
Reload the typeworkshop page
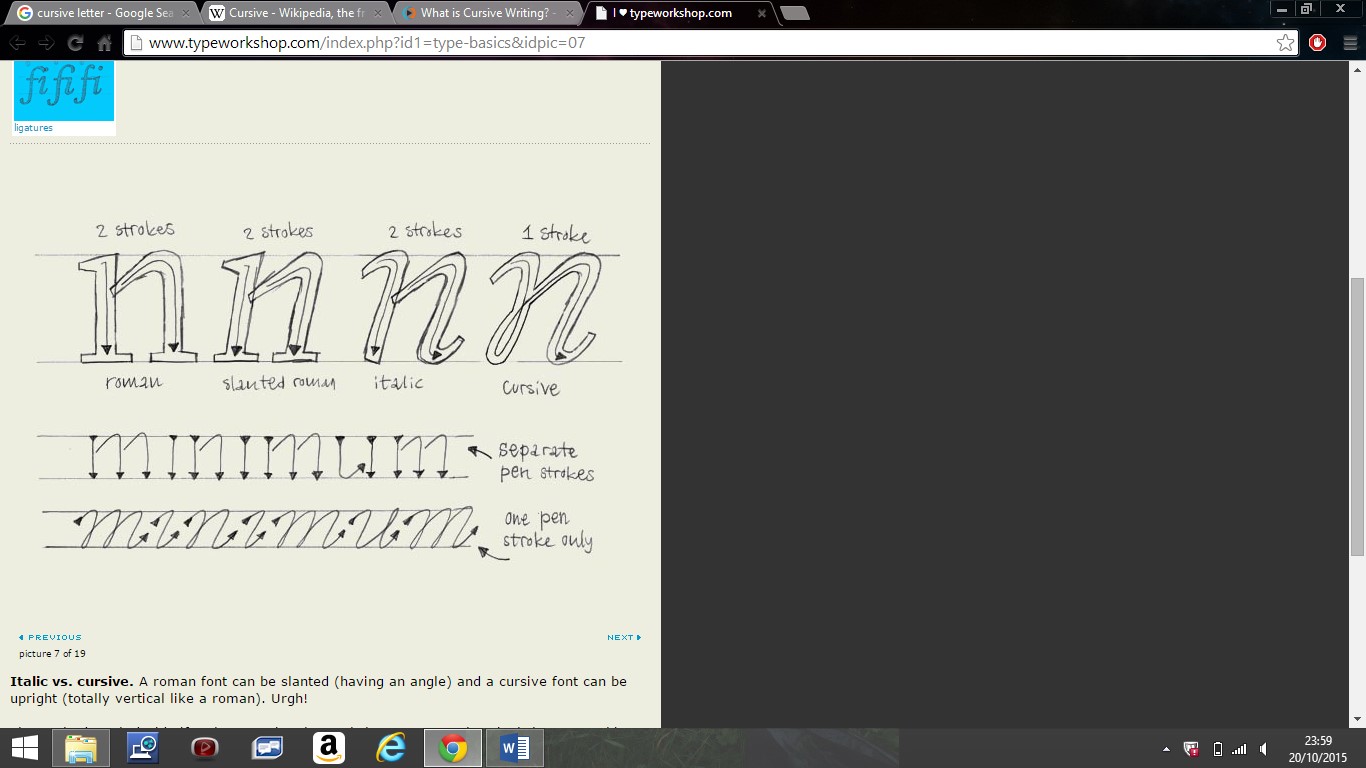tap(75, 43)
